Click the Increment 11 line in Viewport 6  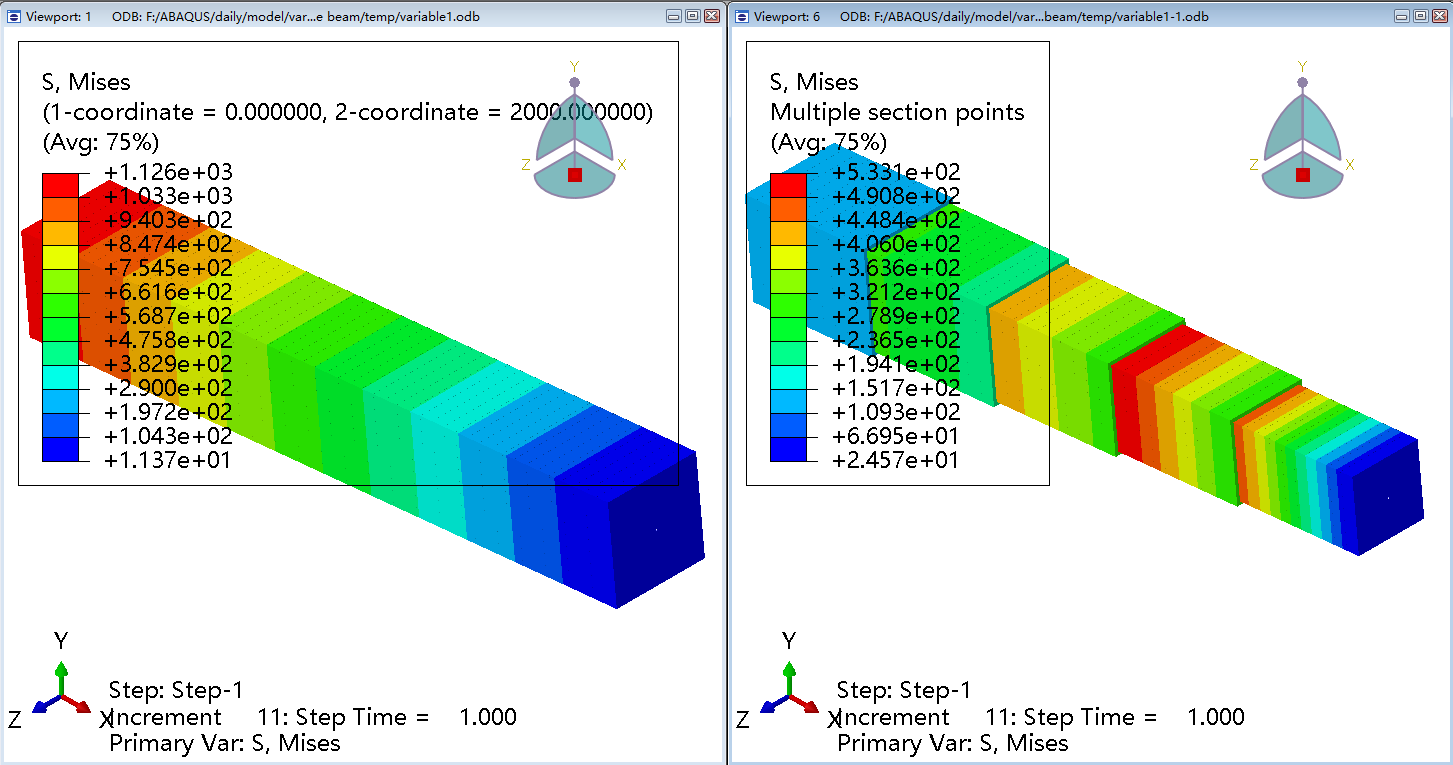pos(1041,717)
